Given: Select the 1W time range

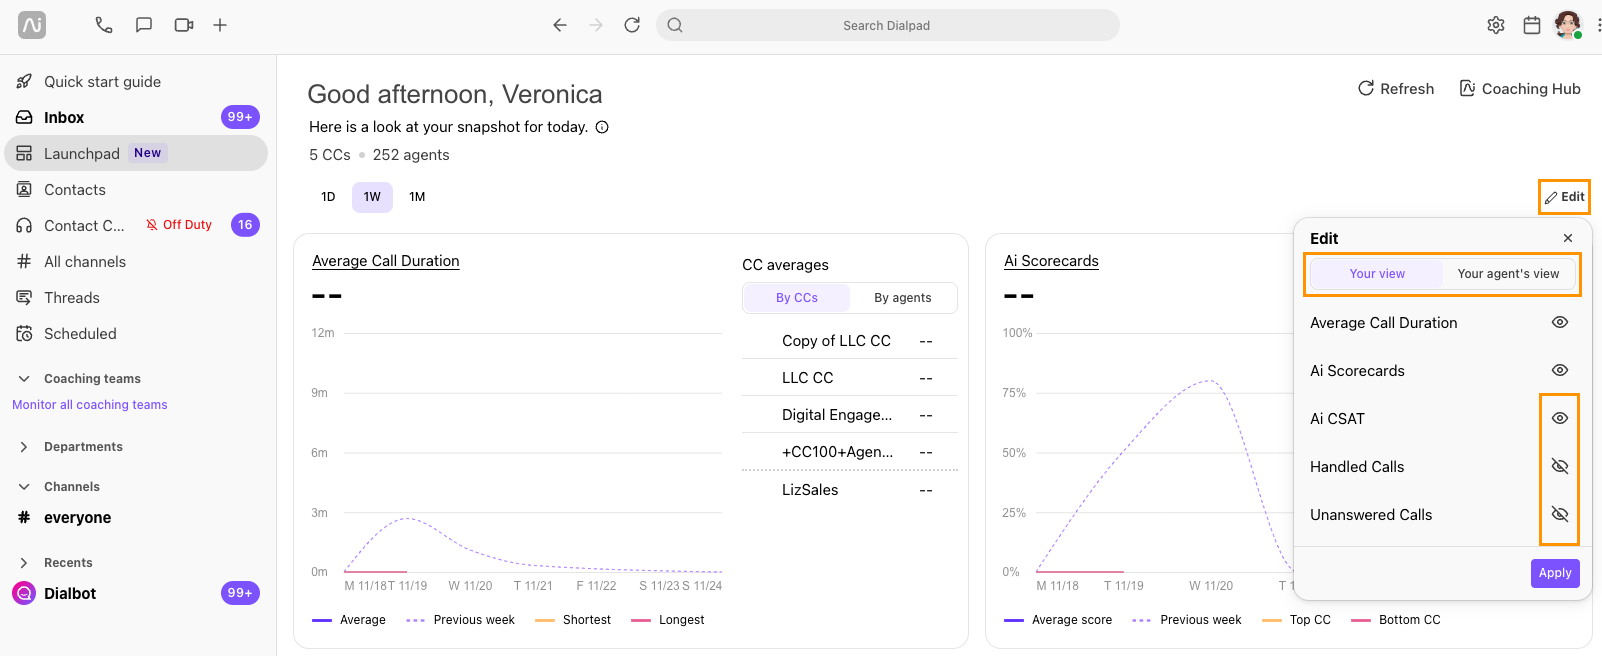Looking at the screenshot, I should (x=372, y=197).
